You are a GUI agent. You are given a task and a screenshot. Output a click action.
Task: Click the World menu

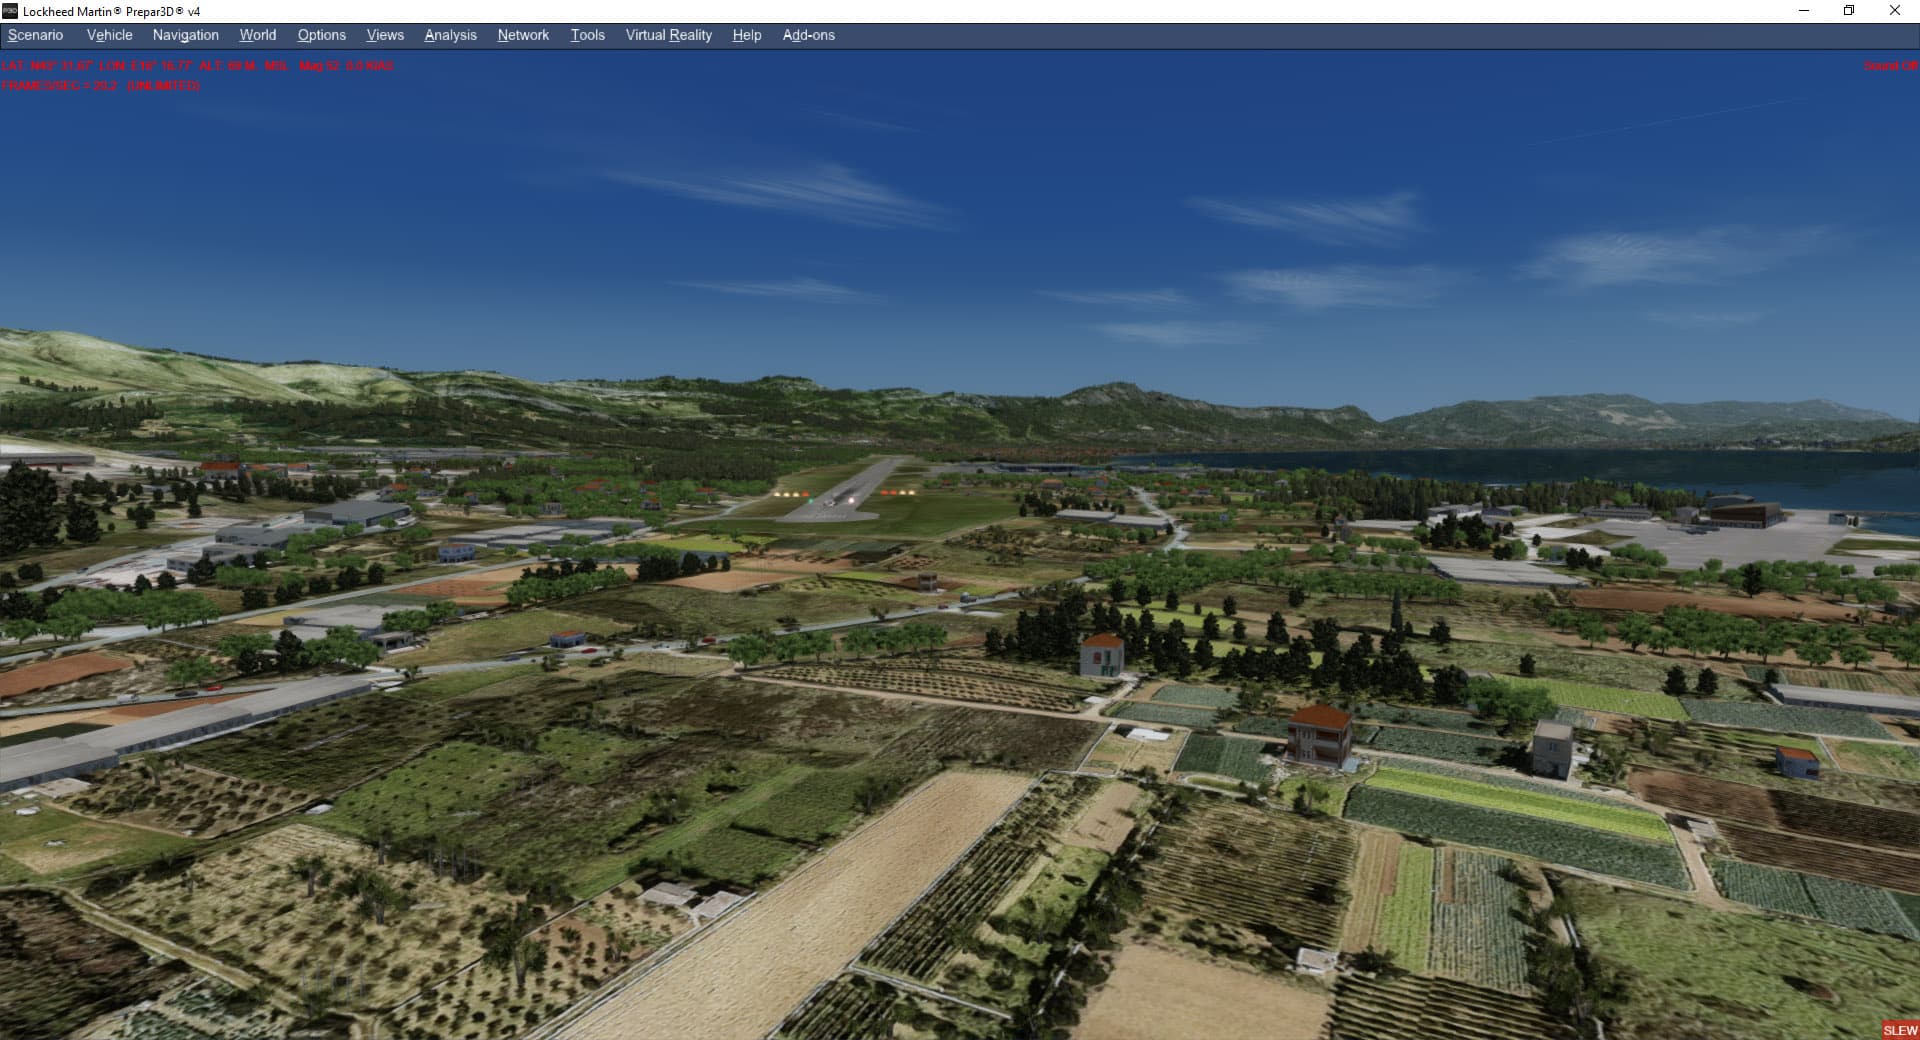click(x=257, y=35)
